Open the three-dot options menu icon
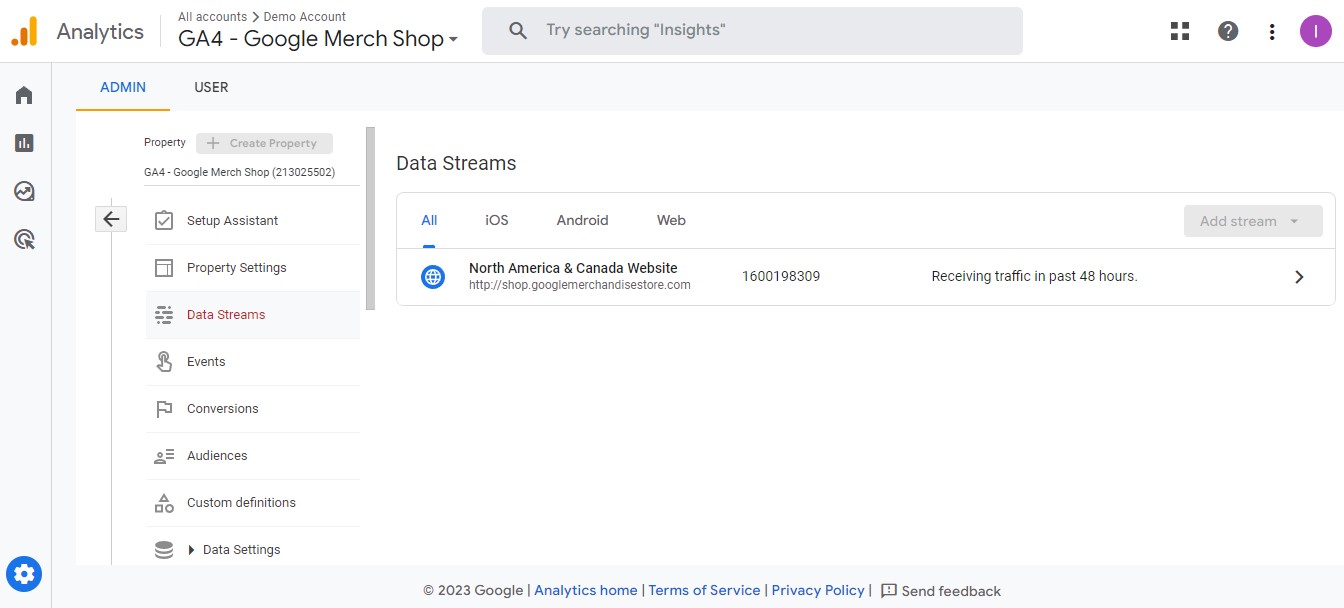Image resolution: width=1344 pixels, height=608 pixels. (x=1271, y=31)
